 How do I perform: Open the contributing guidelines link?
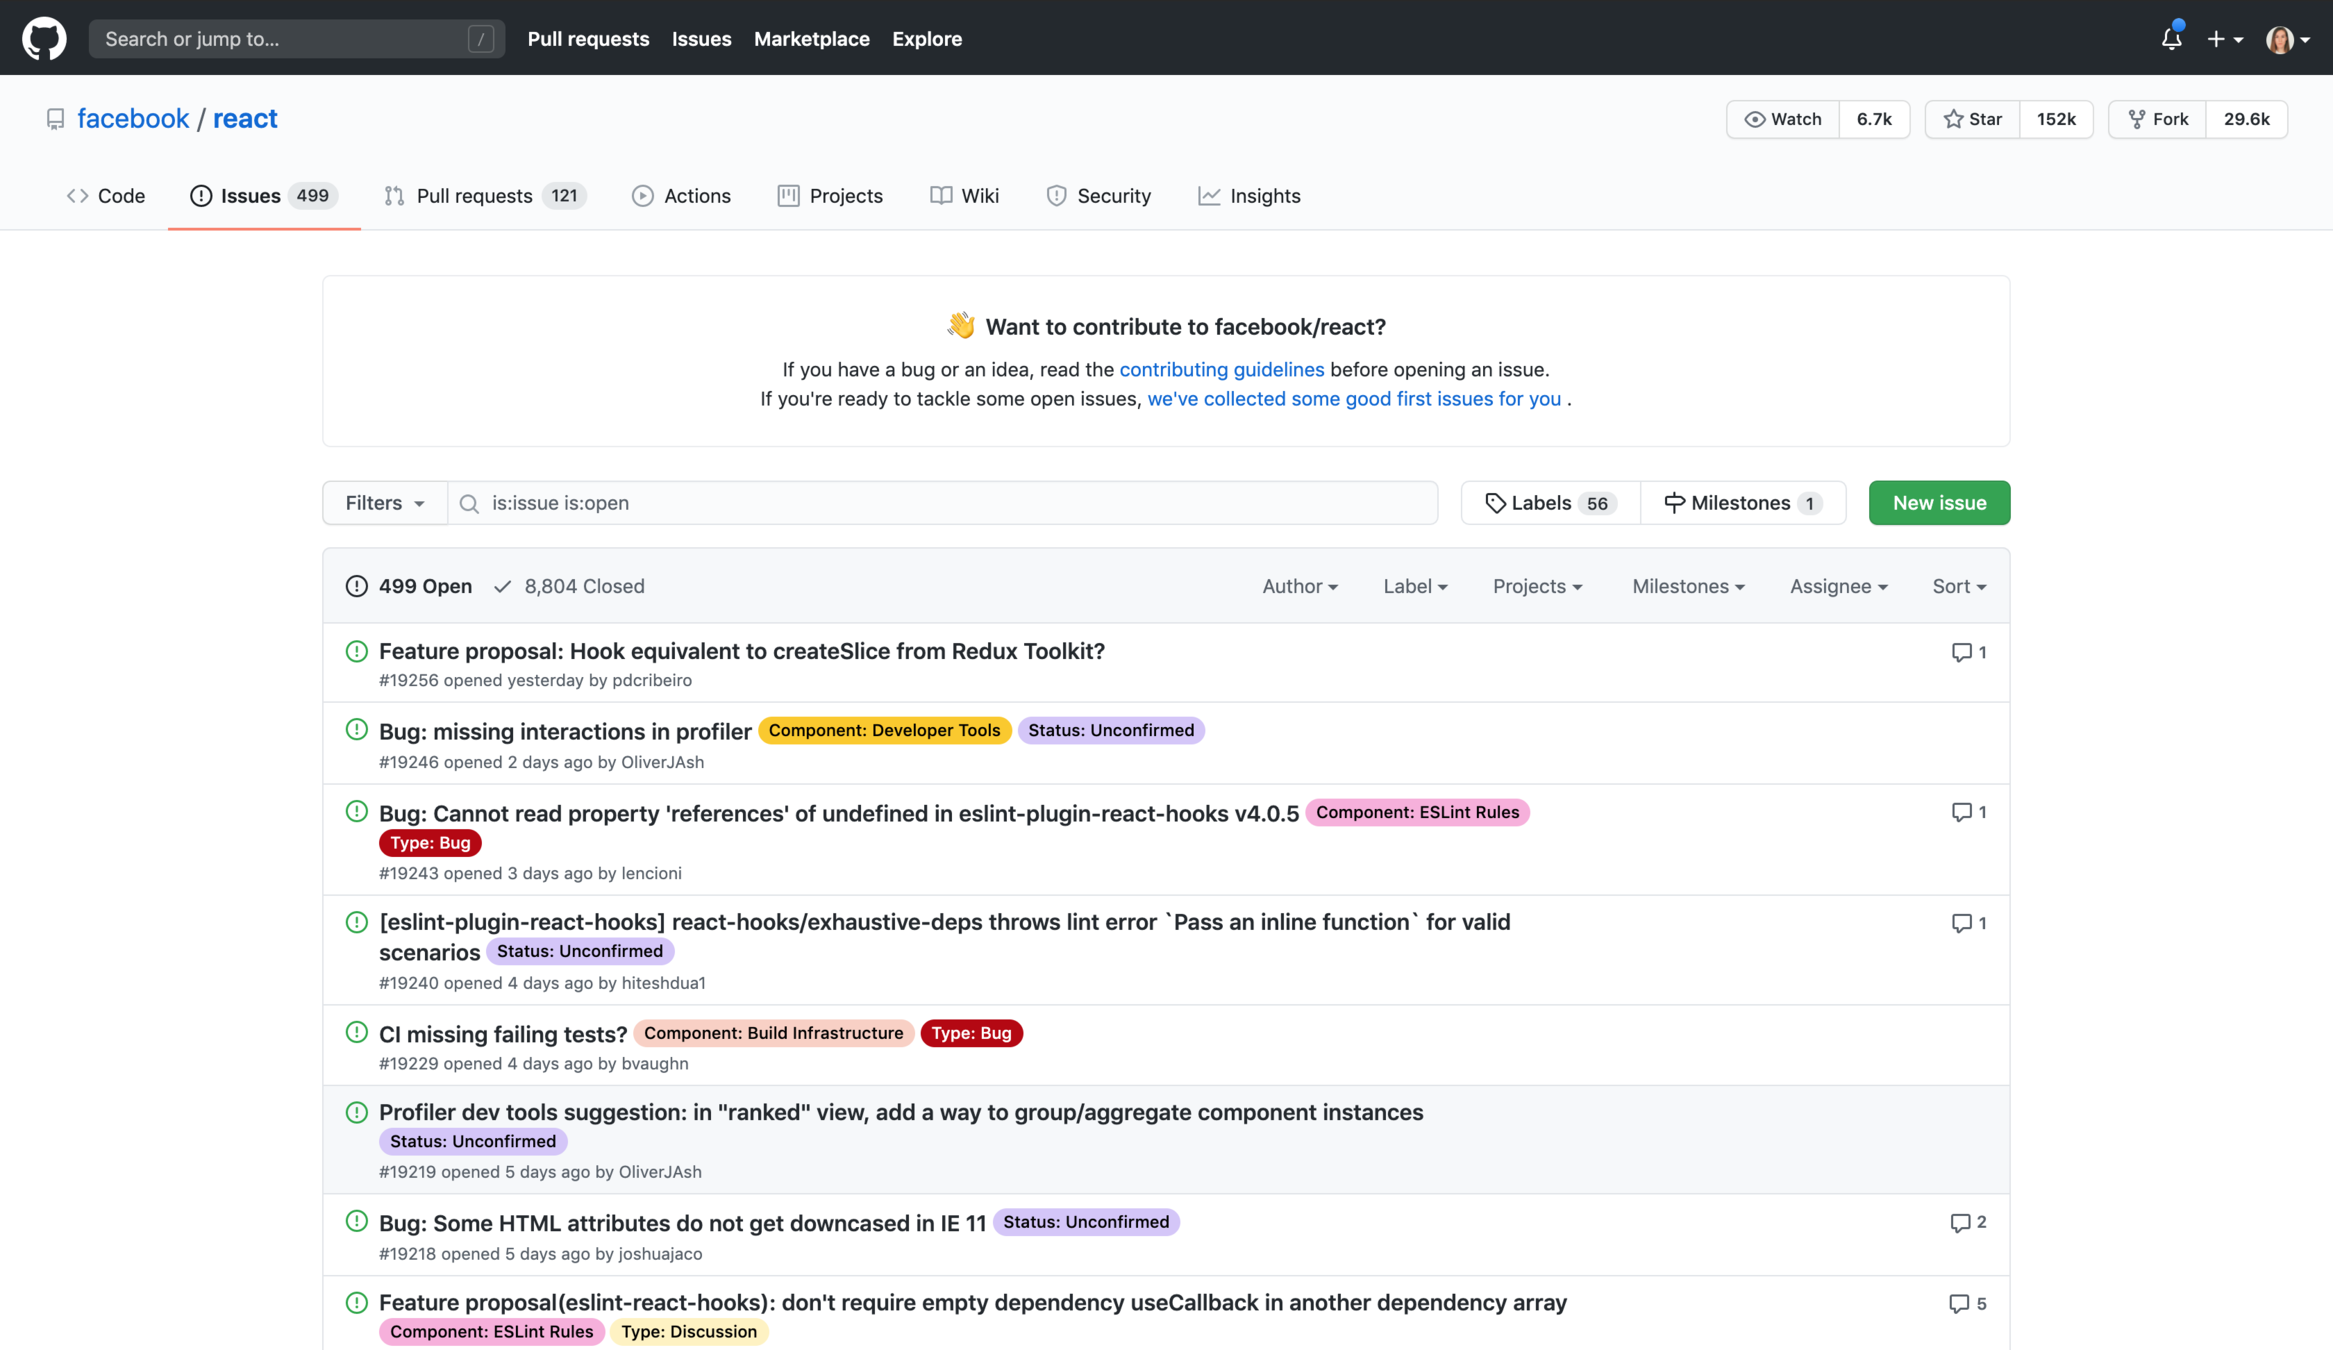[x=1221, y=369]
